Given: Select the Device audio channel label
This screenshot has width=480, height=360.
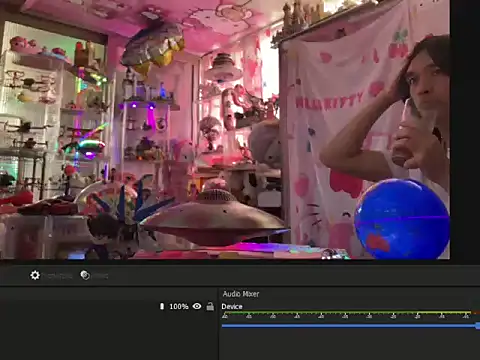Looking at the screenshot, I should pos(232,306).
